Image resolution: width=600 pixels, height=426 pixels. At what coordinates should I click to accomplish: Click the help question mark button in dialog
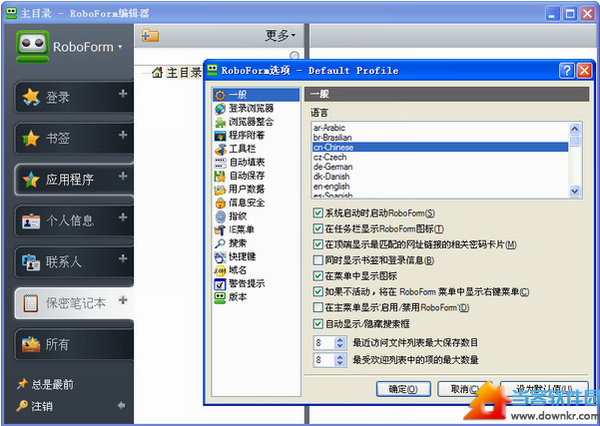566,71
